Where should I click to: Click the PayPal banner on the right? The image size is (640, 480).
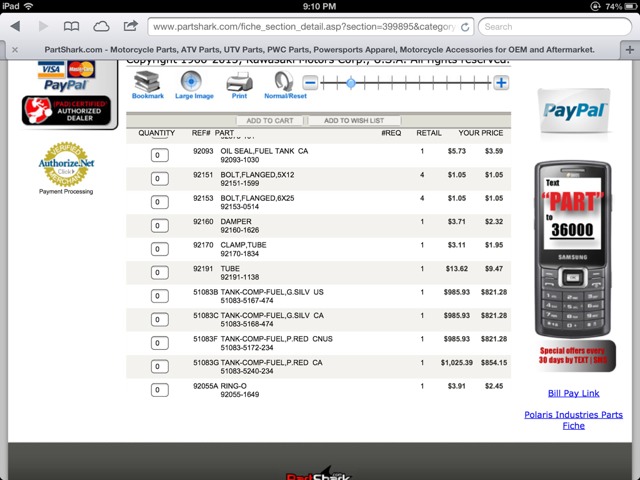click(x=574, y=111)
